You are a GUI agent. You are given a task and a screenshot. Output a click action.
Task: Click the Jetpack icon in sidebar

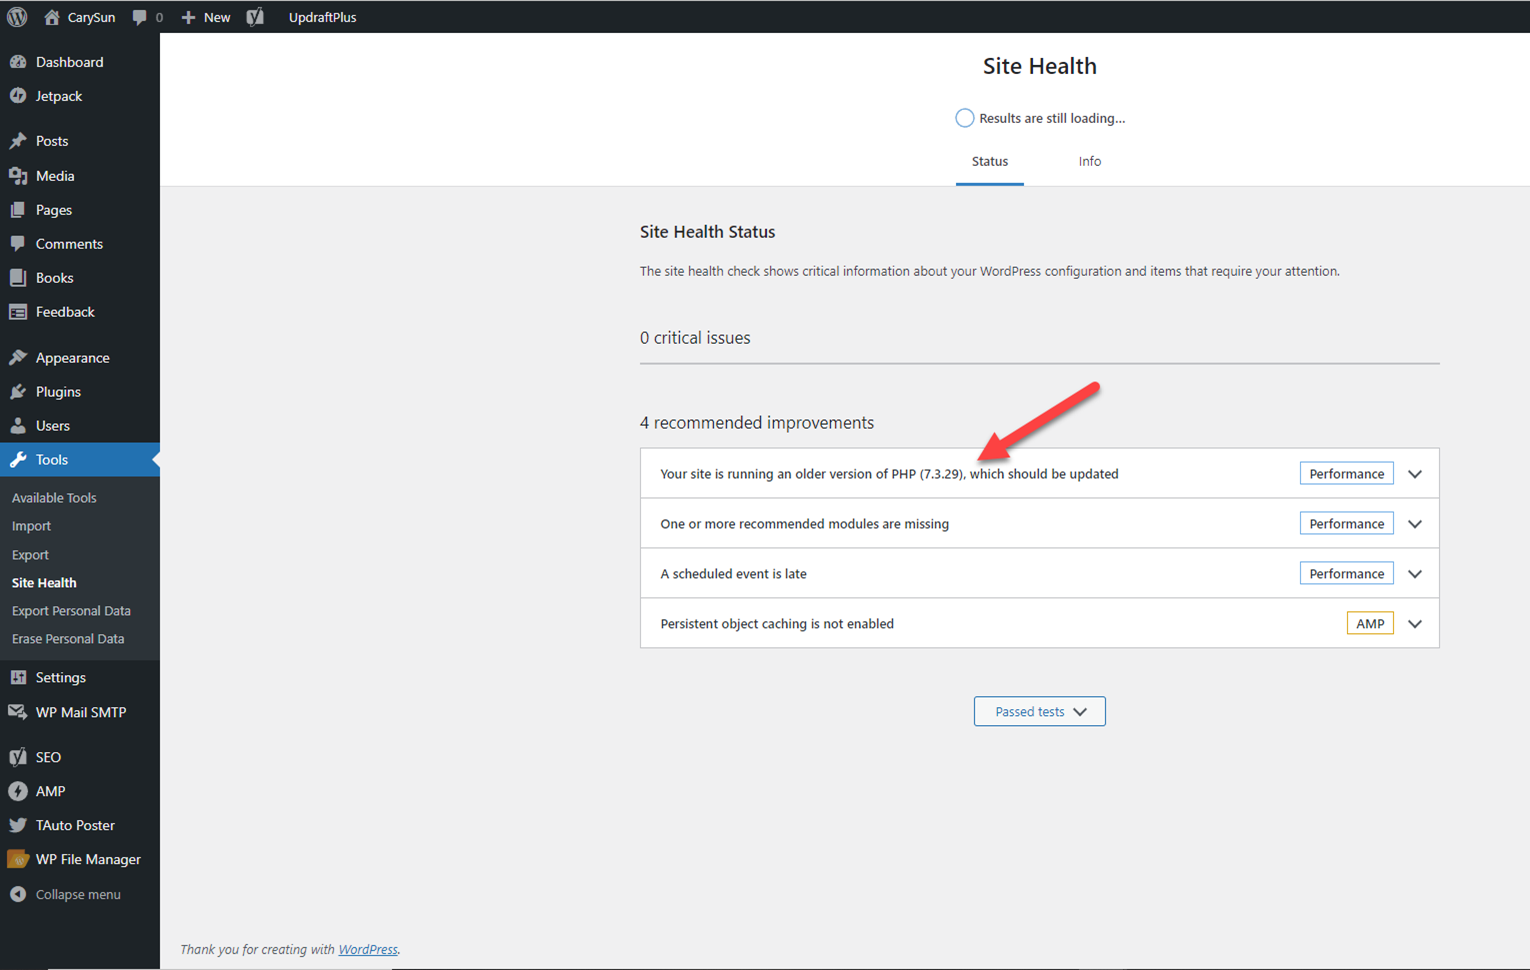18,96
